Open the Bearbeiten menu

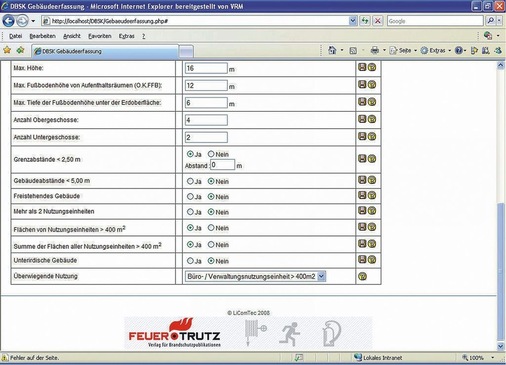coord(42,36)
